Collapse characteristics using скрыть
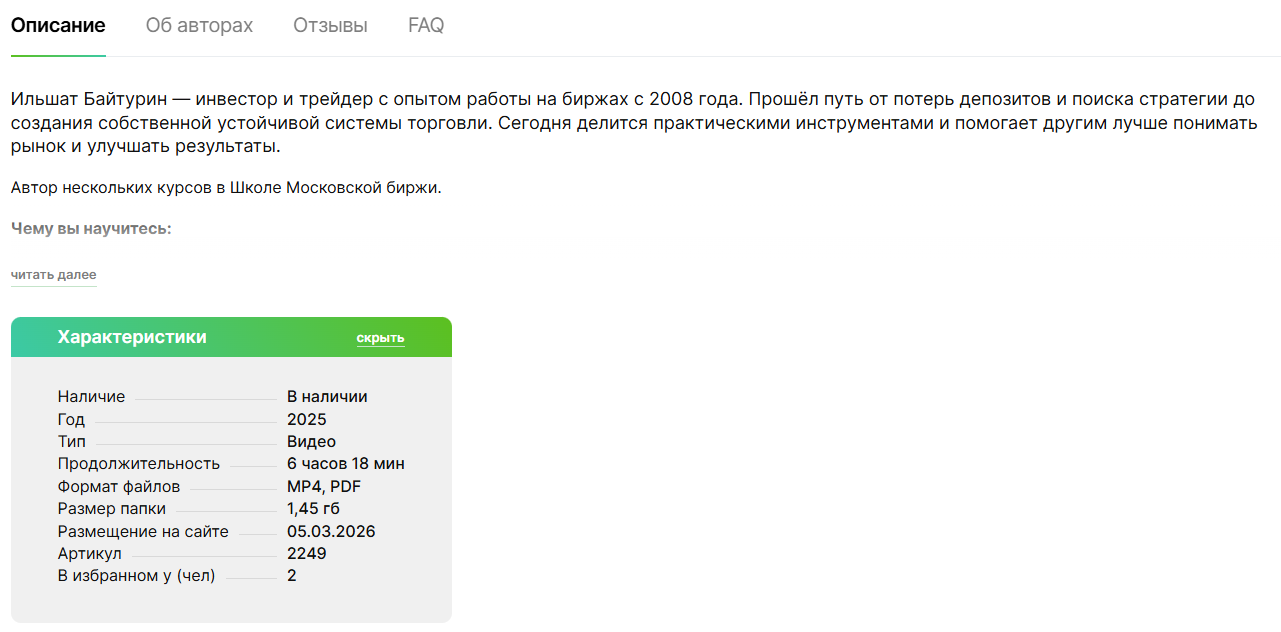1281x632 pixels. point(380,338)
